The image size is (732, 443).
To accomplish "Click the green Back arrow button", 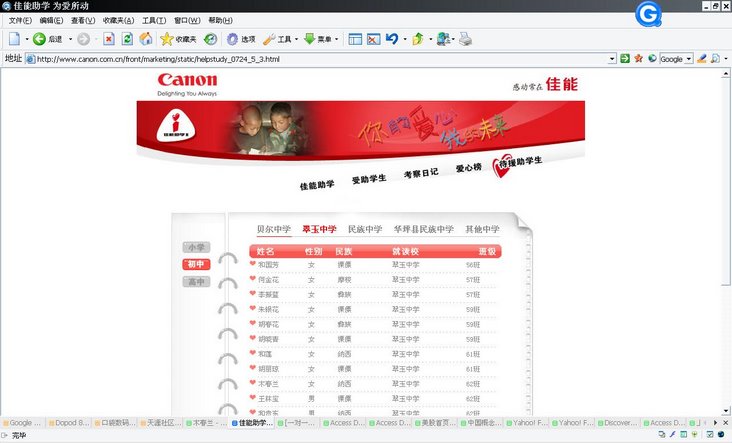I will (x=39, y=39).
